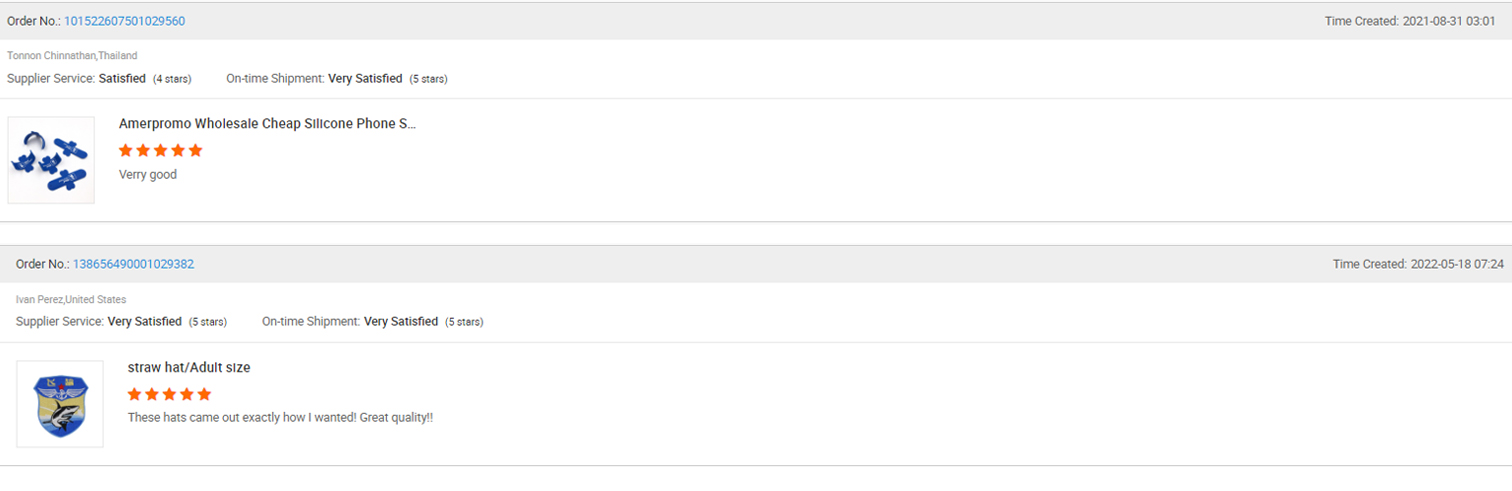Open Amerpromo Wholesale Cheap Silicone Phone product title
Viewport: 1512px width, 491px height.
267,124
